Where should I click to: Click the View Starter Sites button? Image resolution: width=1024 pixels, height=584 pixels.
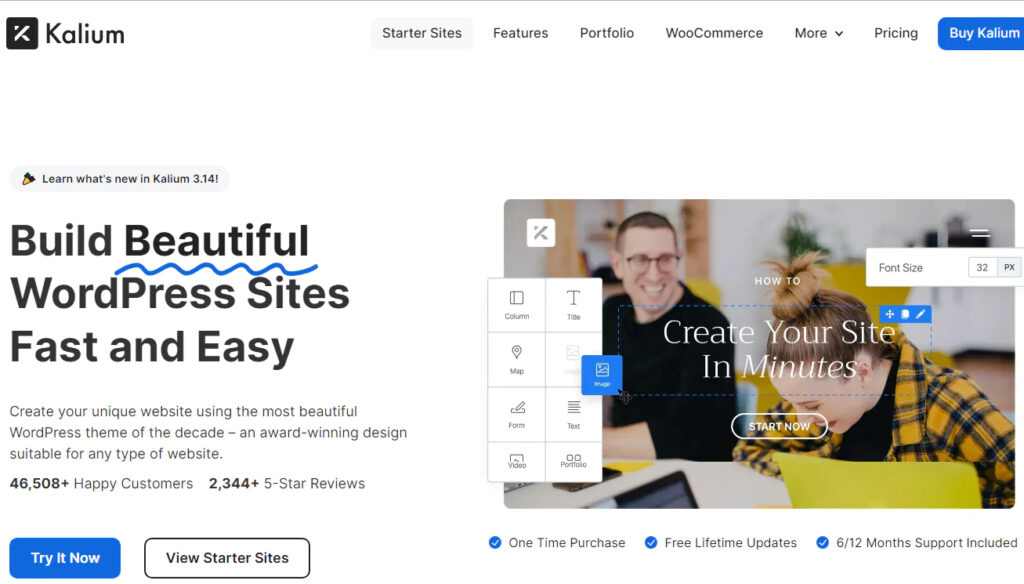[x=227, y=558]
